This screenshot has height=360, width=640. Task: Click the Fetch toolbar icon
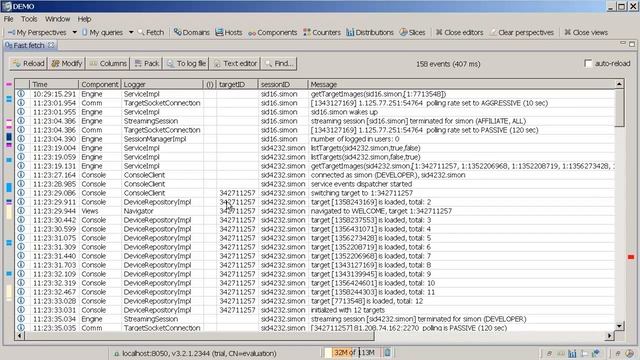tap(151, 32)
